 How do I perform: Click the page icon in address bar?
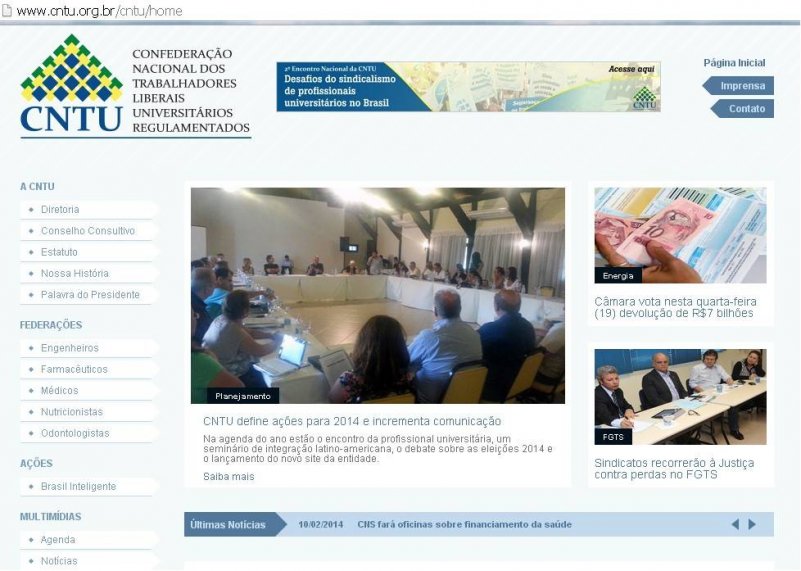click(x=7, y=10)
